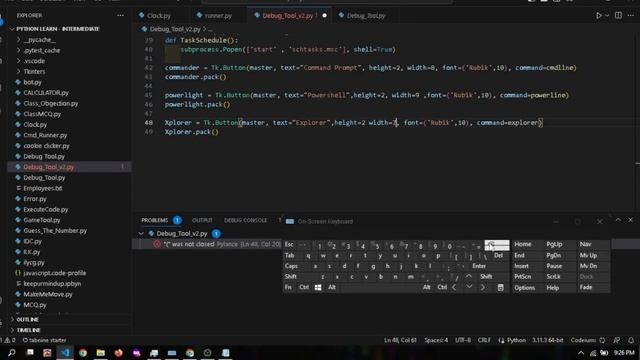Image resolution: width=640 pixels, height=360 pixels.
Task: Click the highlighted backspace key on the On-Screen Keyboard
Action: coord(497,245)
